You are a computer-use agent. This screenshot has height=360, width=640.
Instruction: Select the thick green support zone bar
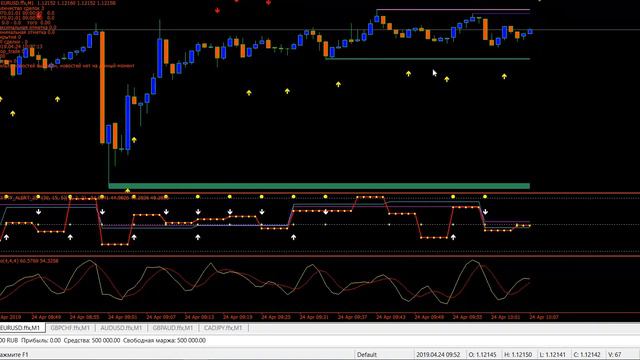click(x=319, y=186)
